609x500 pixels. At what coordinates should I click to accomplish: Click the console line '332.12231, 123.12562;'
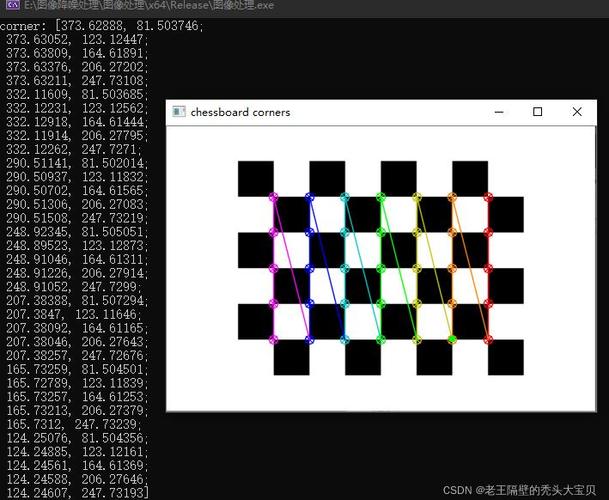(77, 108)
